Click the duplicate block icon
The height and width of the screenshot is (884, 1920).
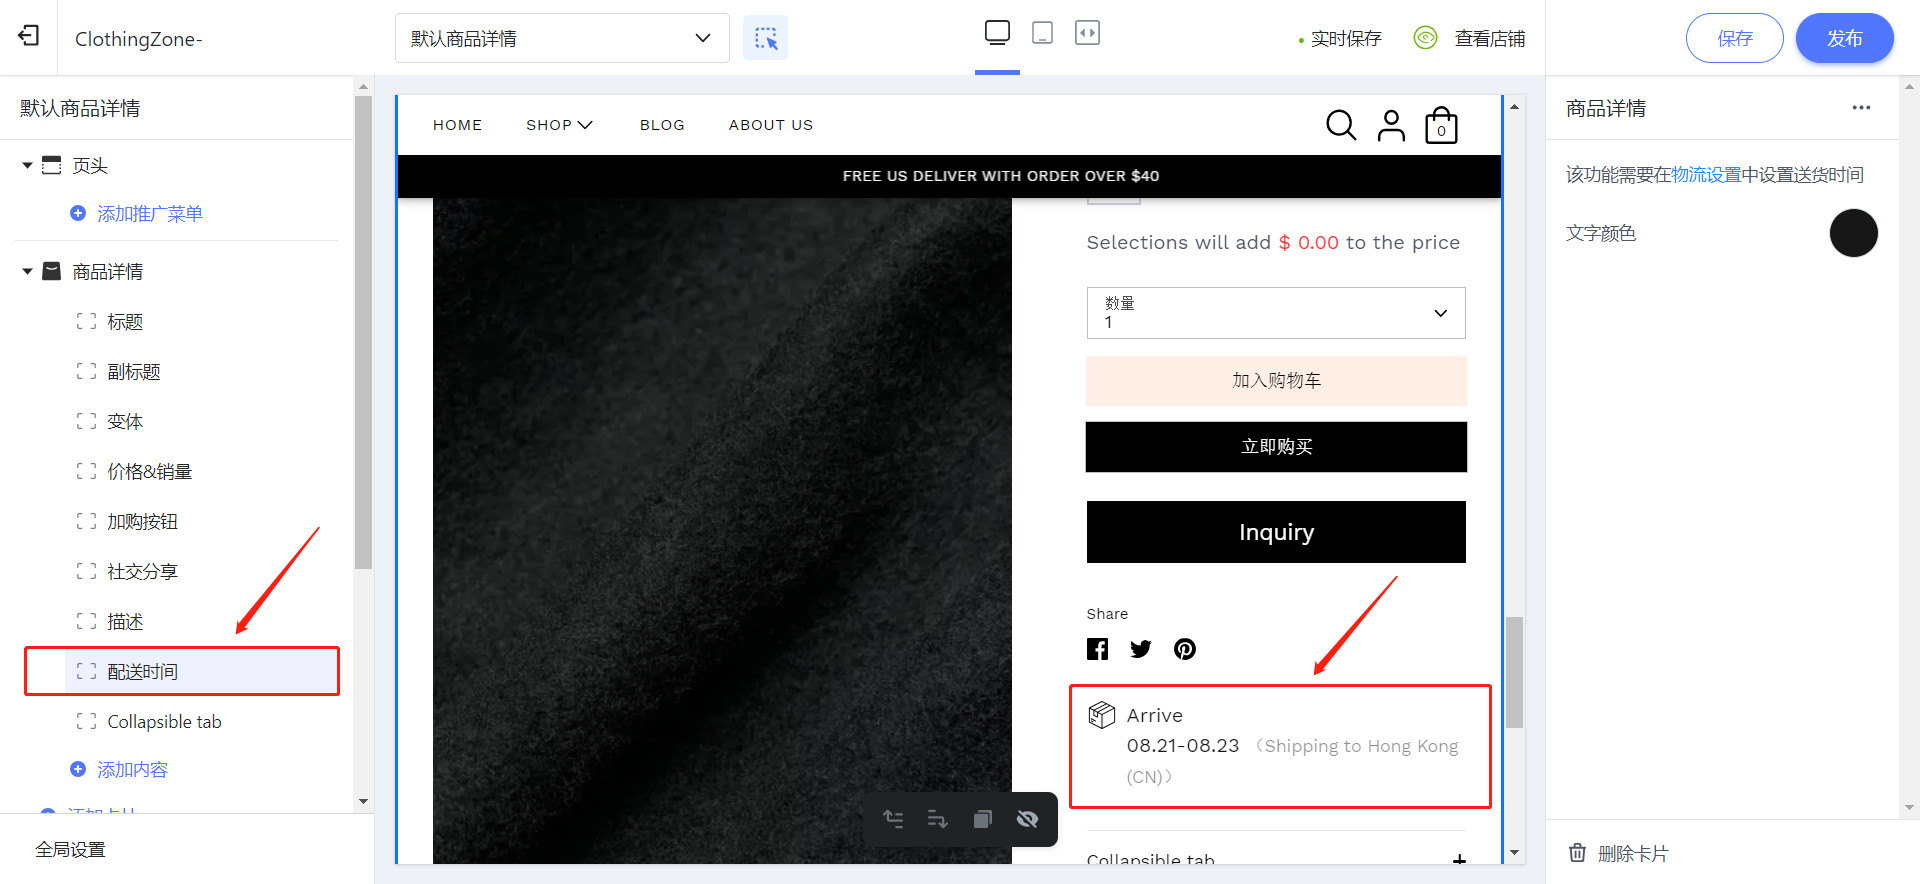click(x=982, y=819)
